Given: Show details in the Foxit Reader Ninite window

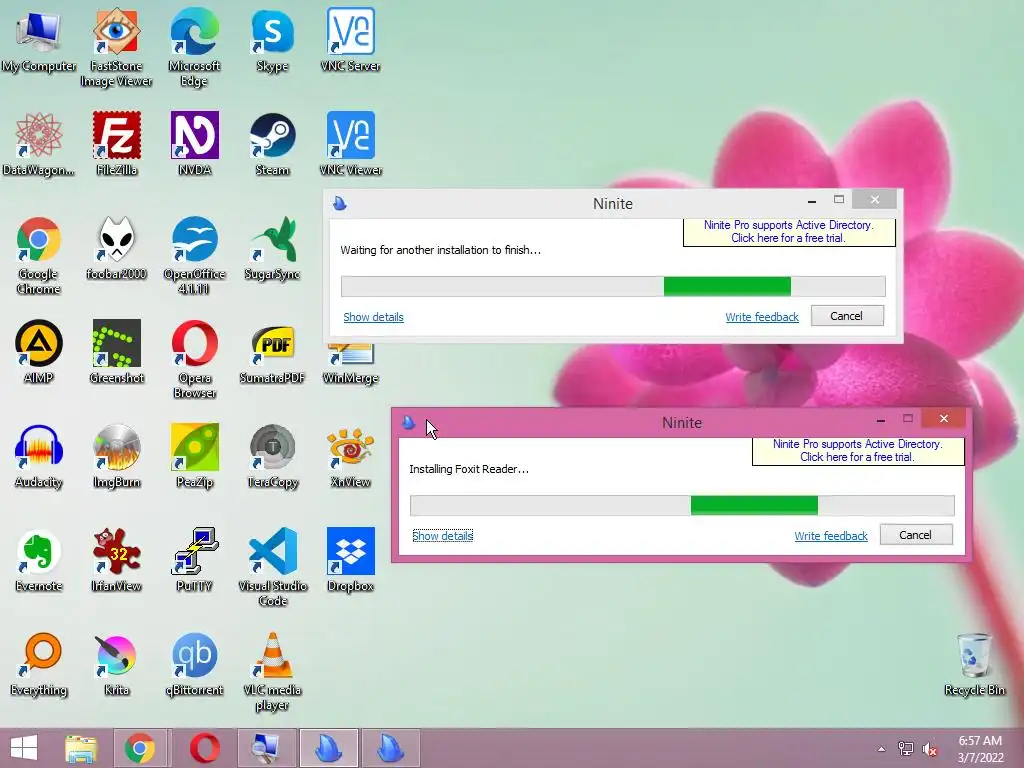Looking at the screenshot, I should tap(443, 536).
